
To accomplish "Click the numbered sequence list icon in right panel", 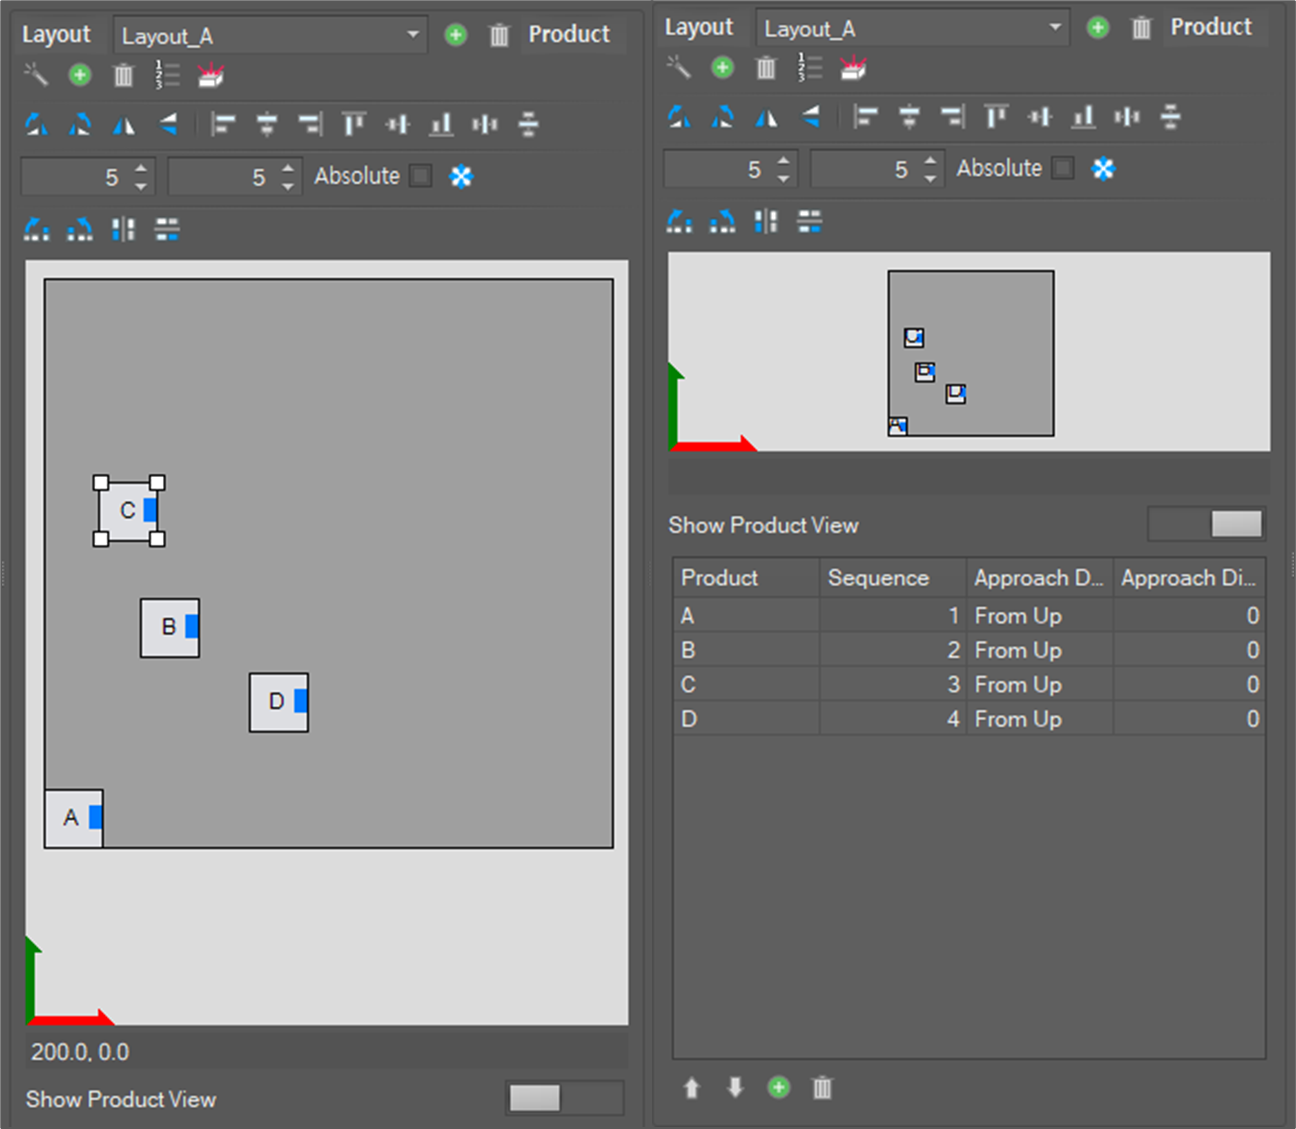I will tap(809, 67).
